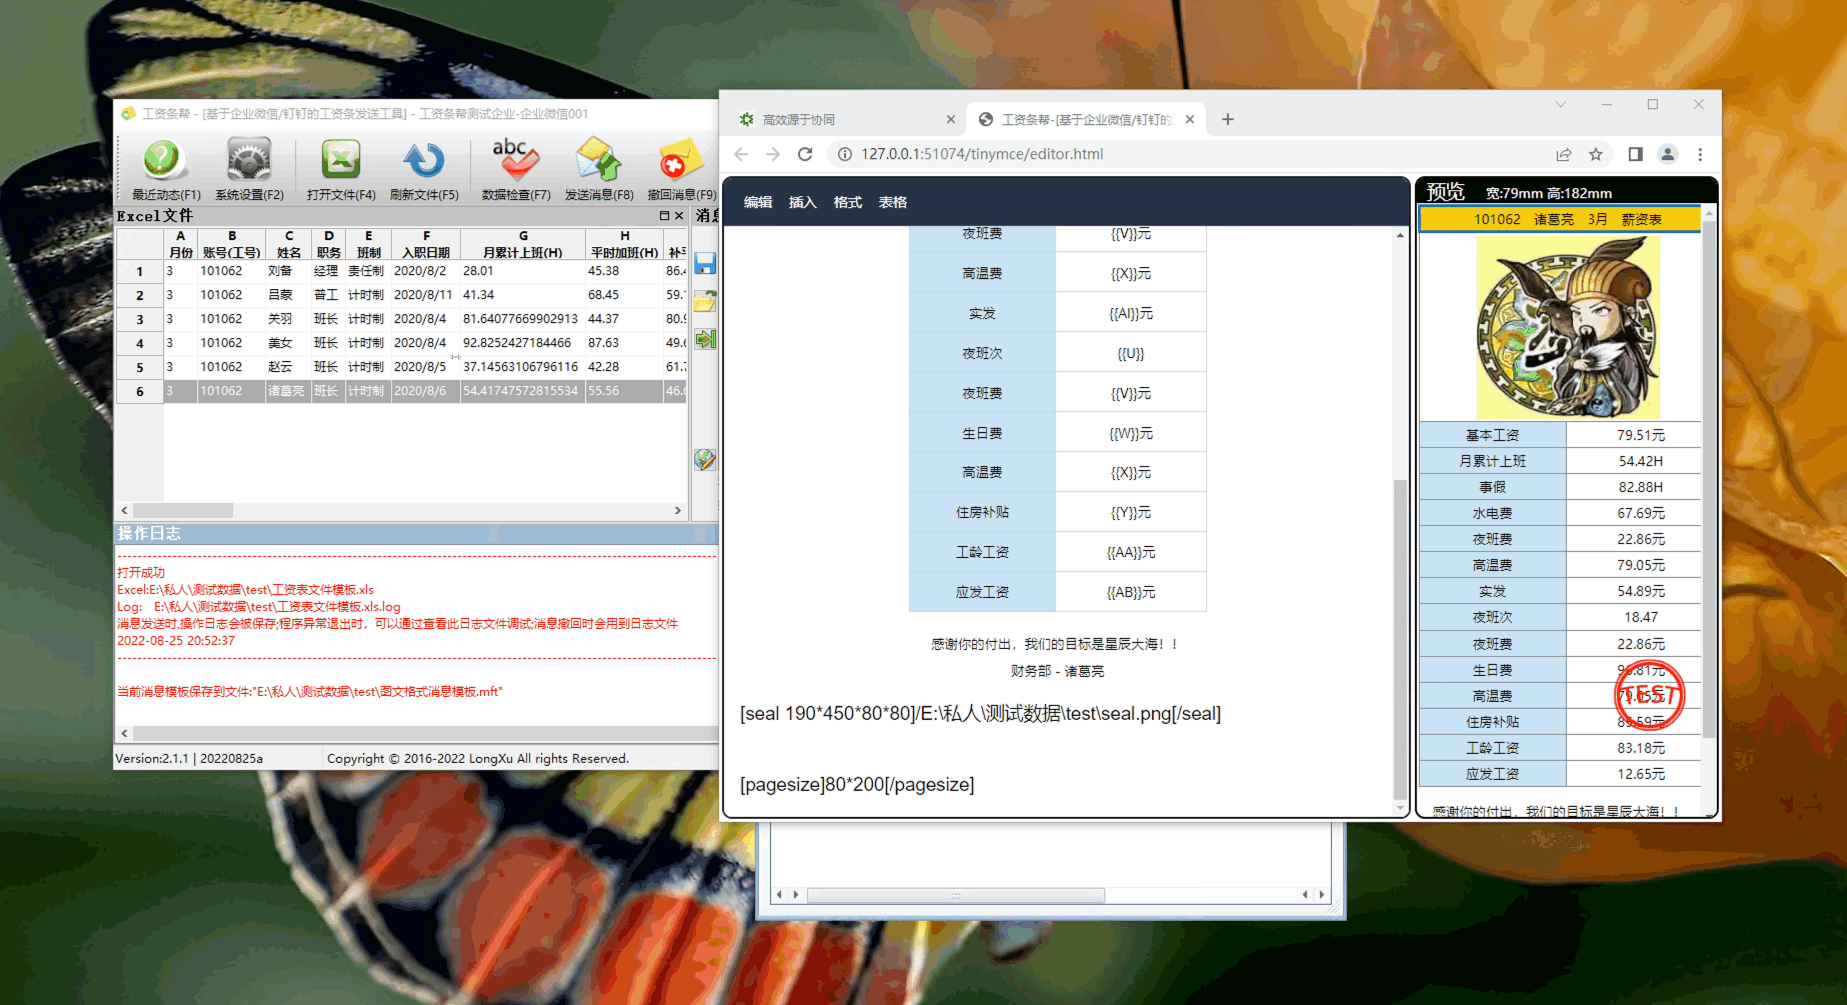Click column header 月累计上班(H)

tap(522, 245)
